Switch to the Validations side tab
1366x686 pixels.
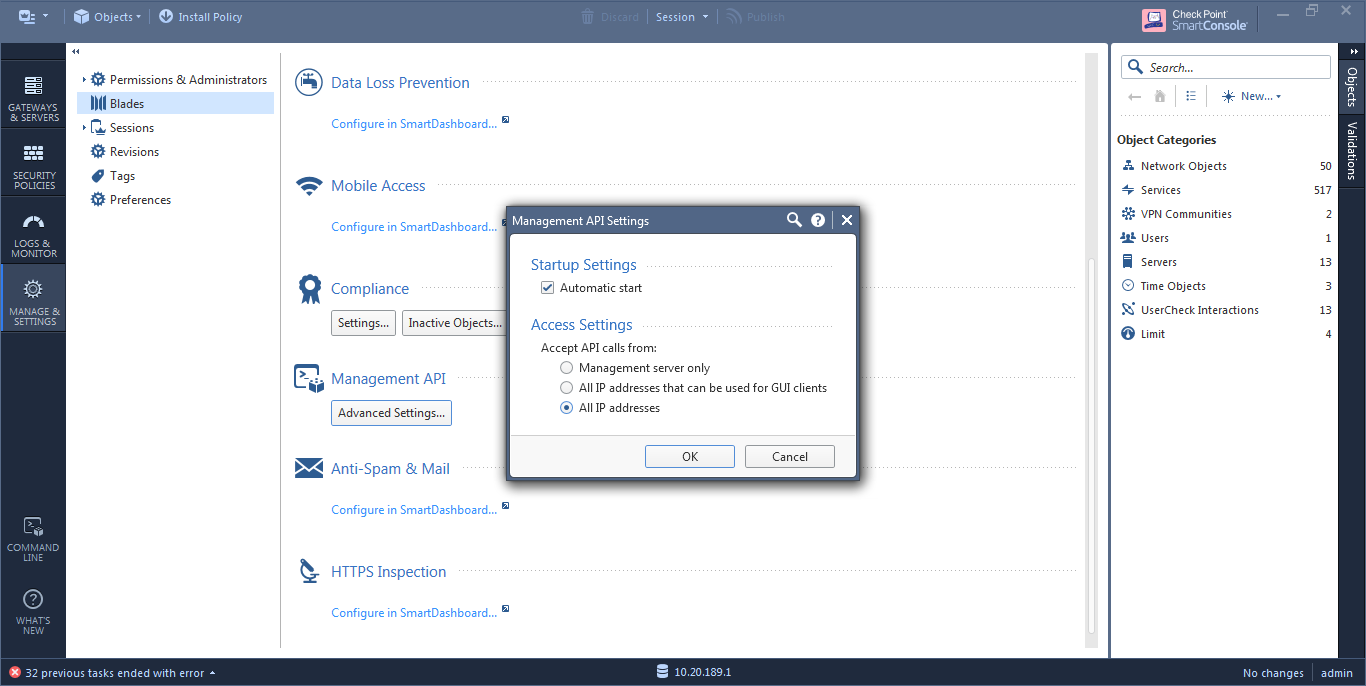point(1352,150)
